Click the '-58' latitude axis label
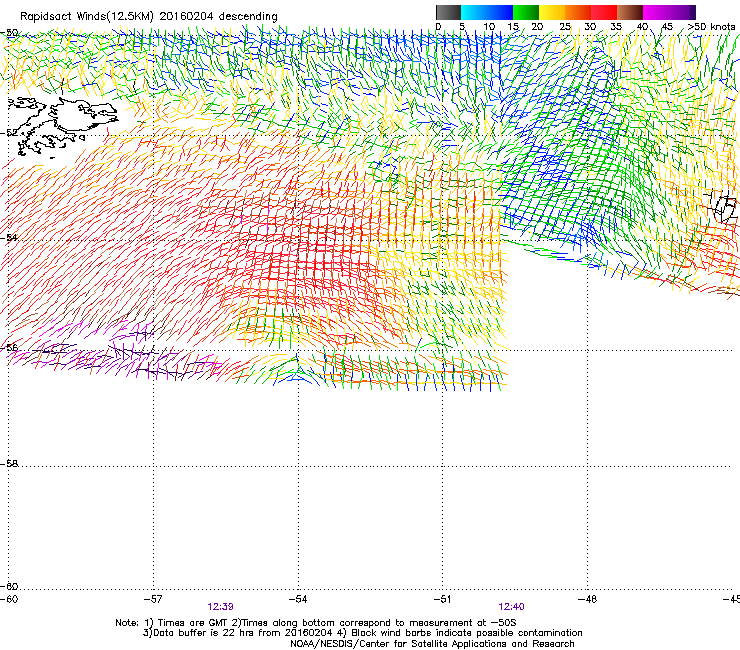740x650 pixels. pos(9,464)
